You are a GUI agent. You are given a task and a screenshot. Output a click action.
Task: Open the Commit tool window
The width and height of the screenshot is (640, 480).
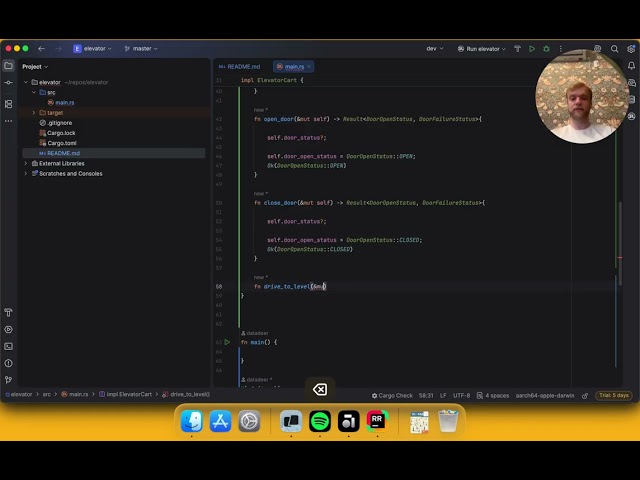[x=8, y=82]
